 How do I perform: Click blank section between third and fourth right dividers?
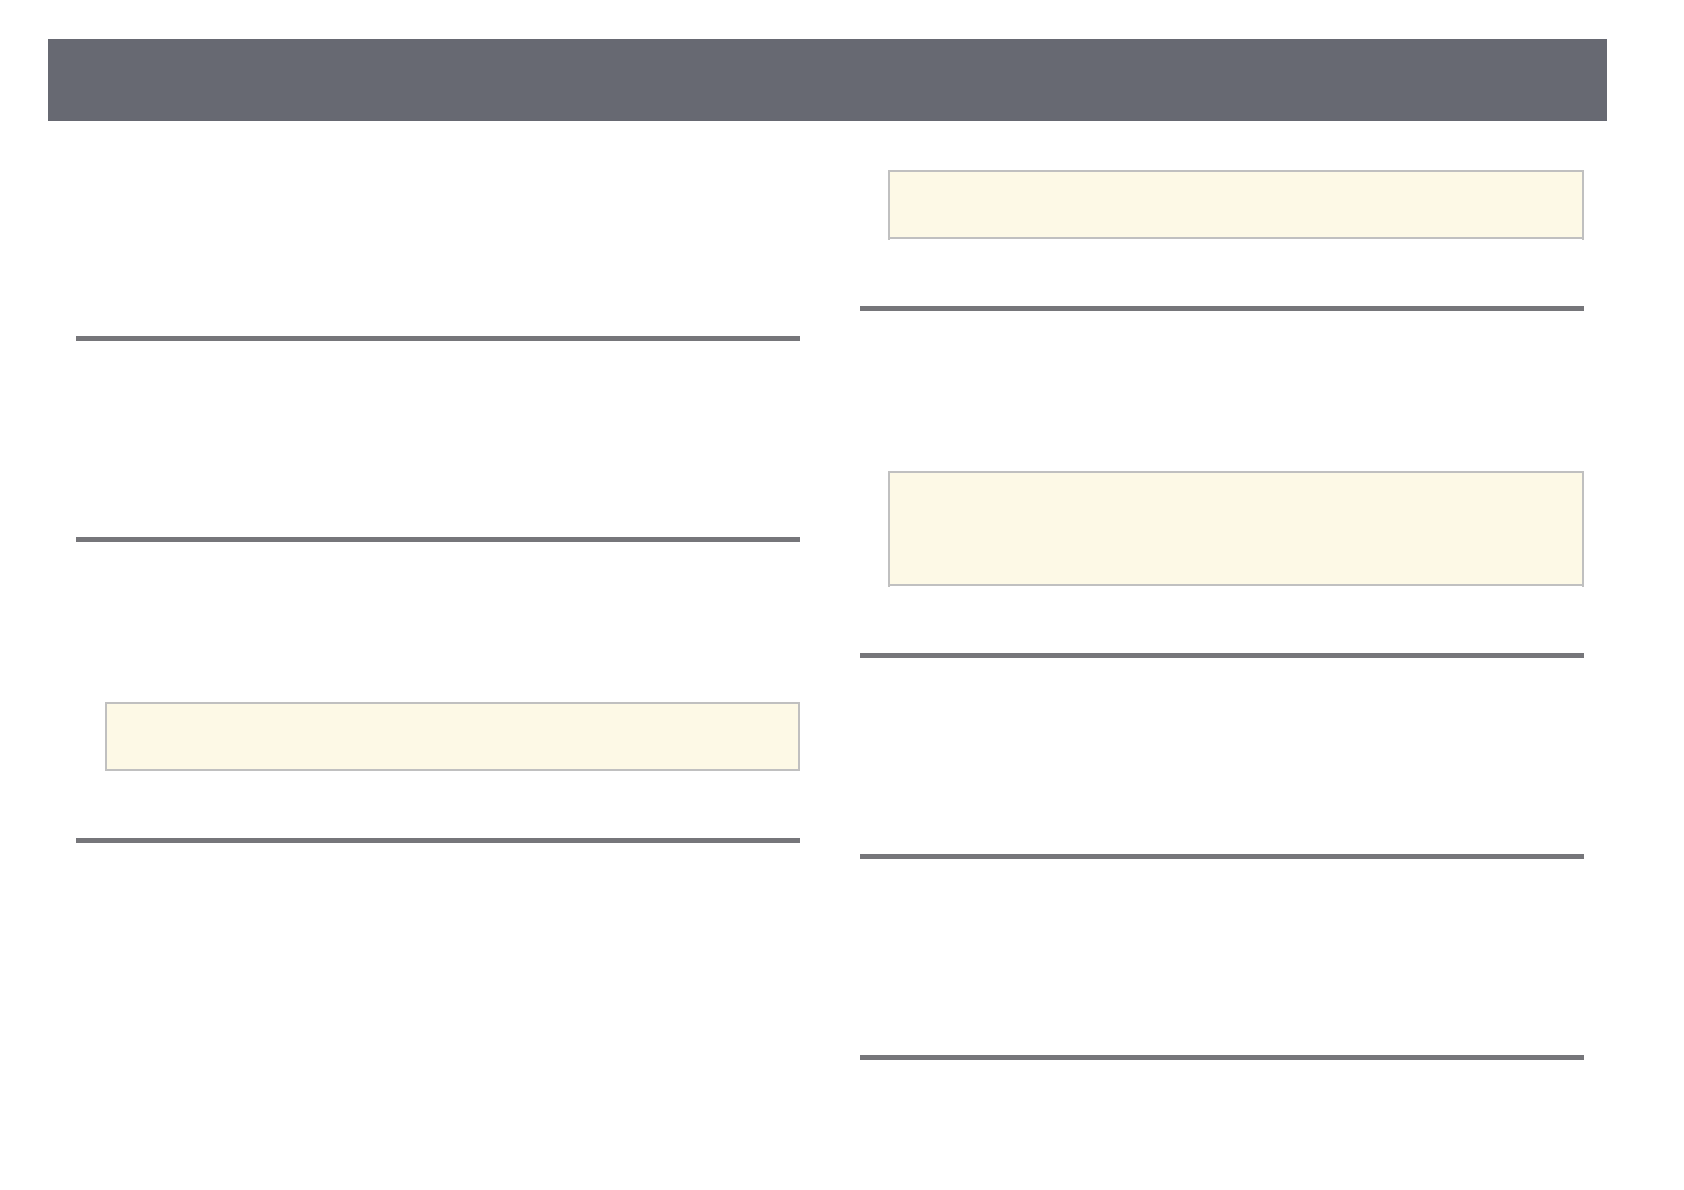click(1221, 957)
